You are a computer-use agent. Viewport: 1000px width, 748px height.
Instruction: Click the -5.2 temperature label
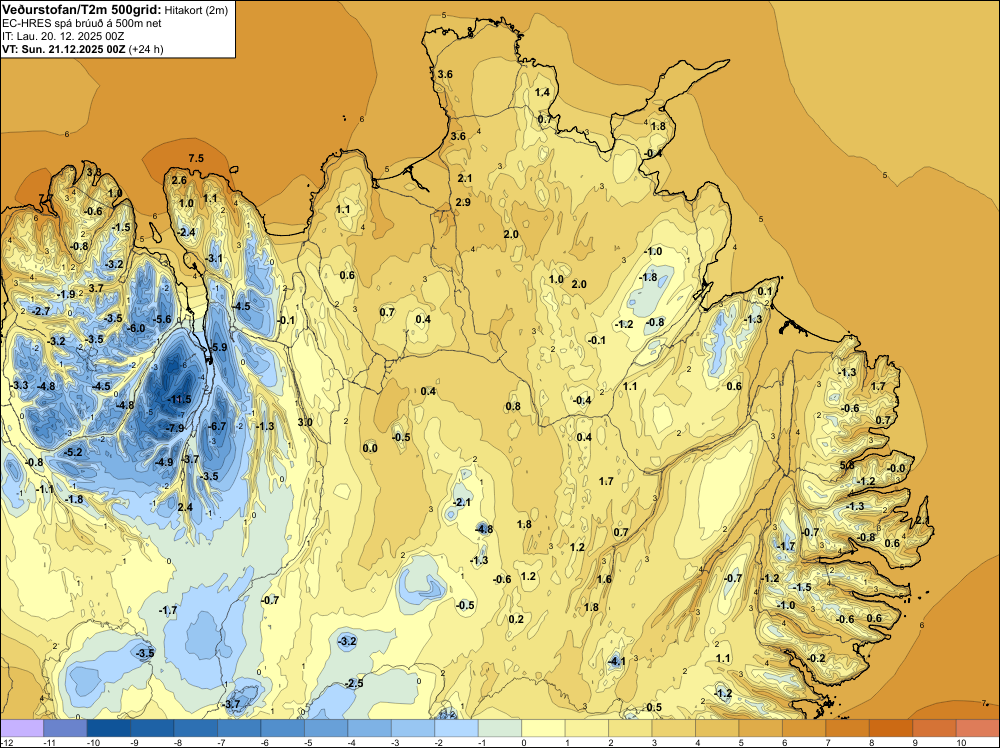(73, 452)
